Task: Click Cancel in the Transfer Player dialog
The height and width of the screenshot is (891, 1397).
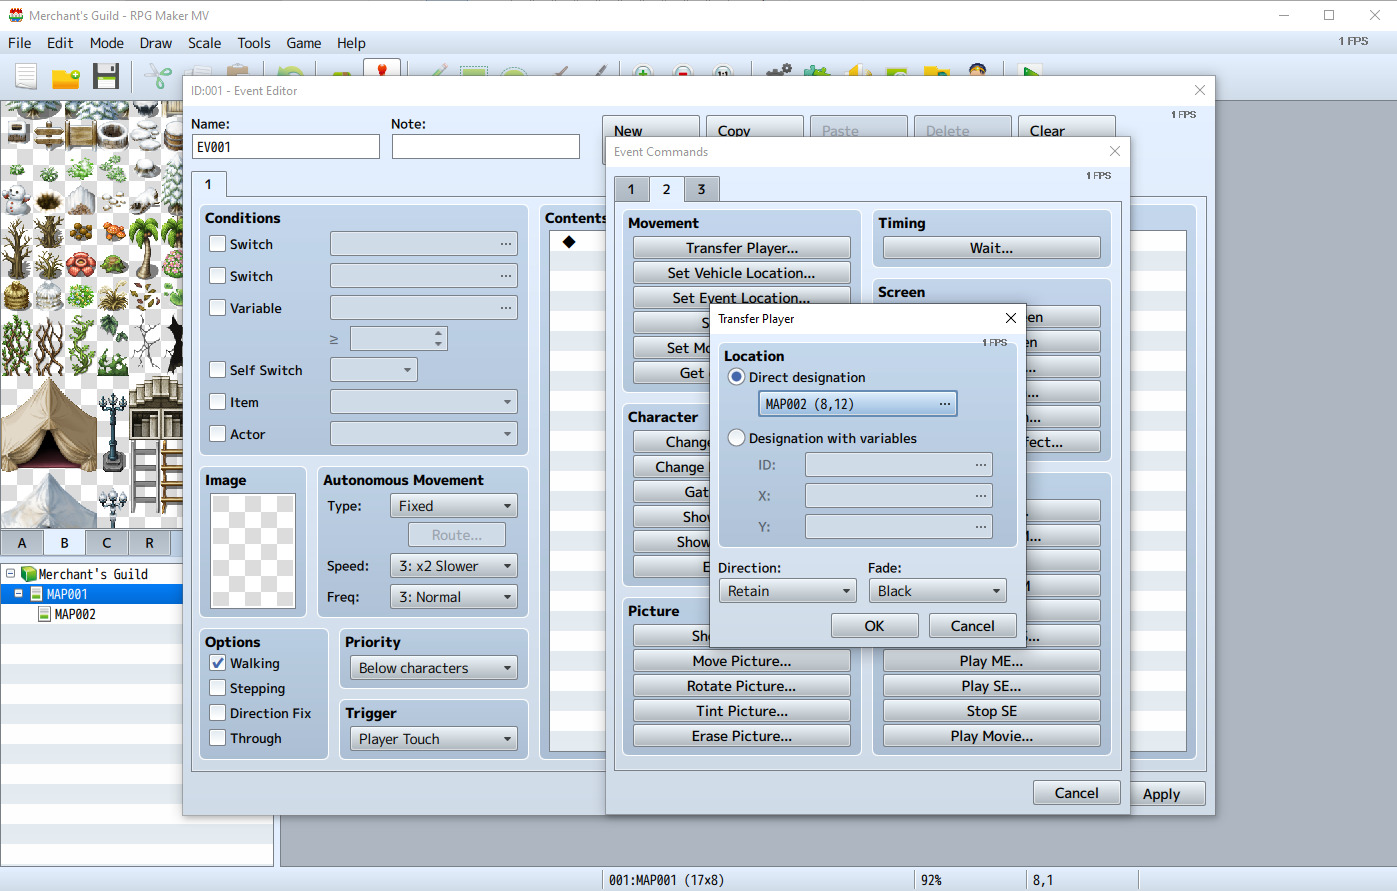Action: point(972,626)
